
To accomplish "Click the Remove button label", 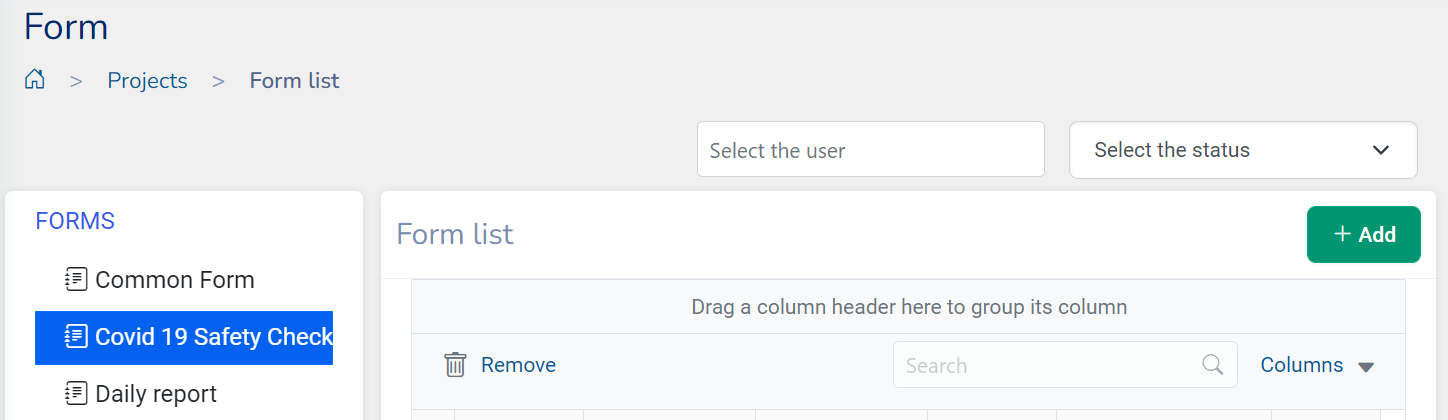I will 518,365.
